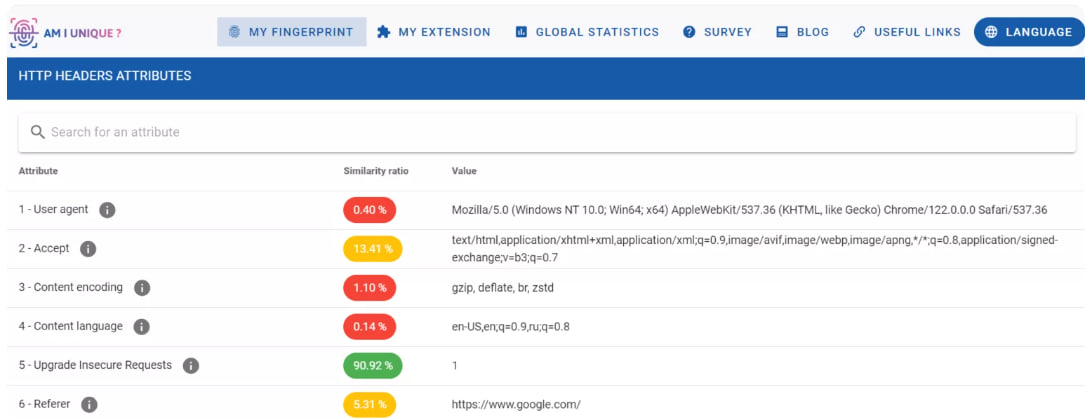Go to My Extension page
The height and width of the screenshot is (419, 1091).
tap(434, 32)
